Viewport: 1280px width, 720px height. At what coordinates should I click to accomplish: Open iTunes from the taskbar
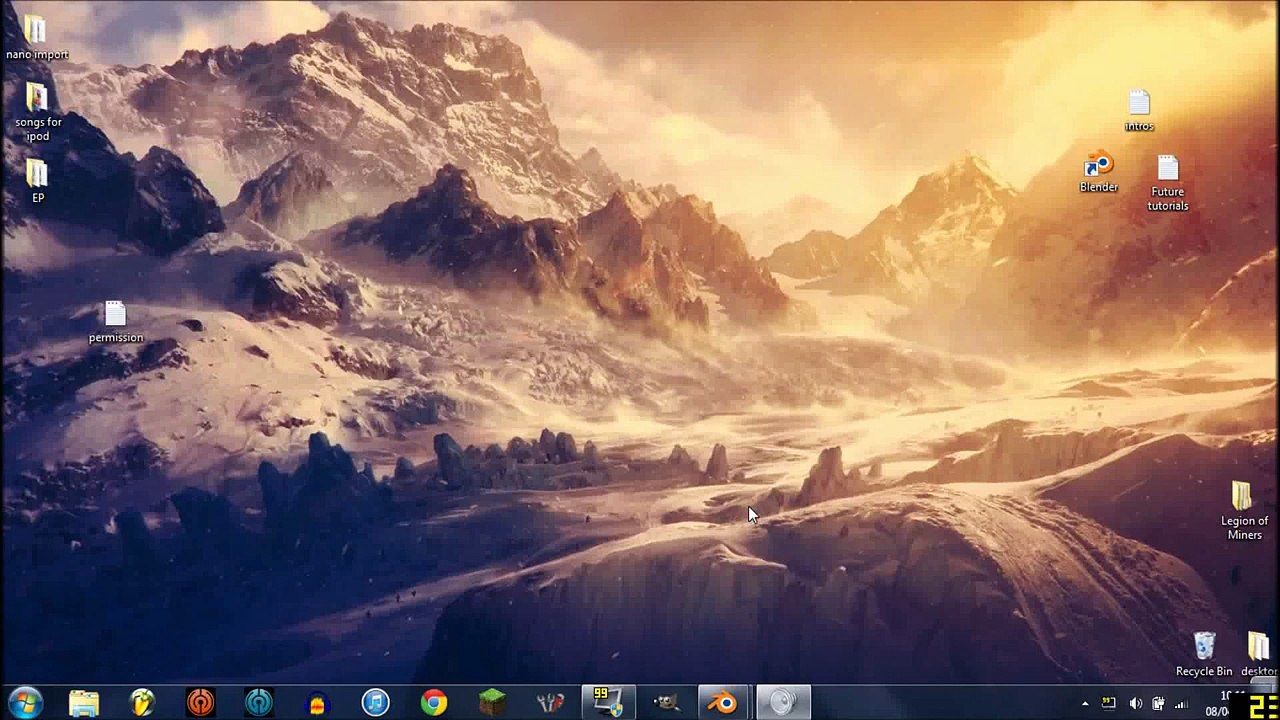tap(375, 702)
